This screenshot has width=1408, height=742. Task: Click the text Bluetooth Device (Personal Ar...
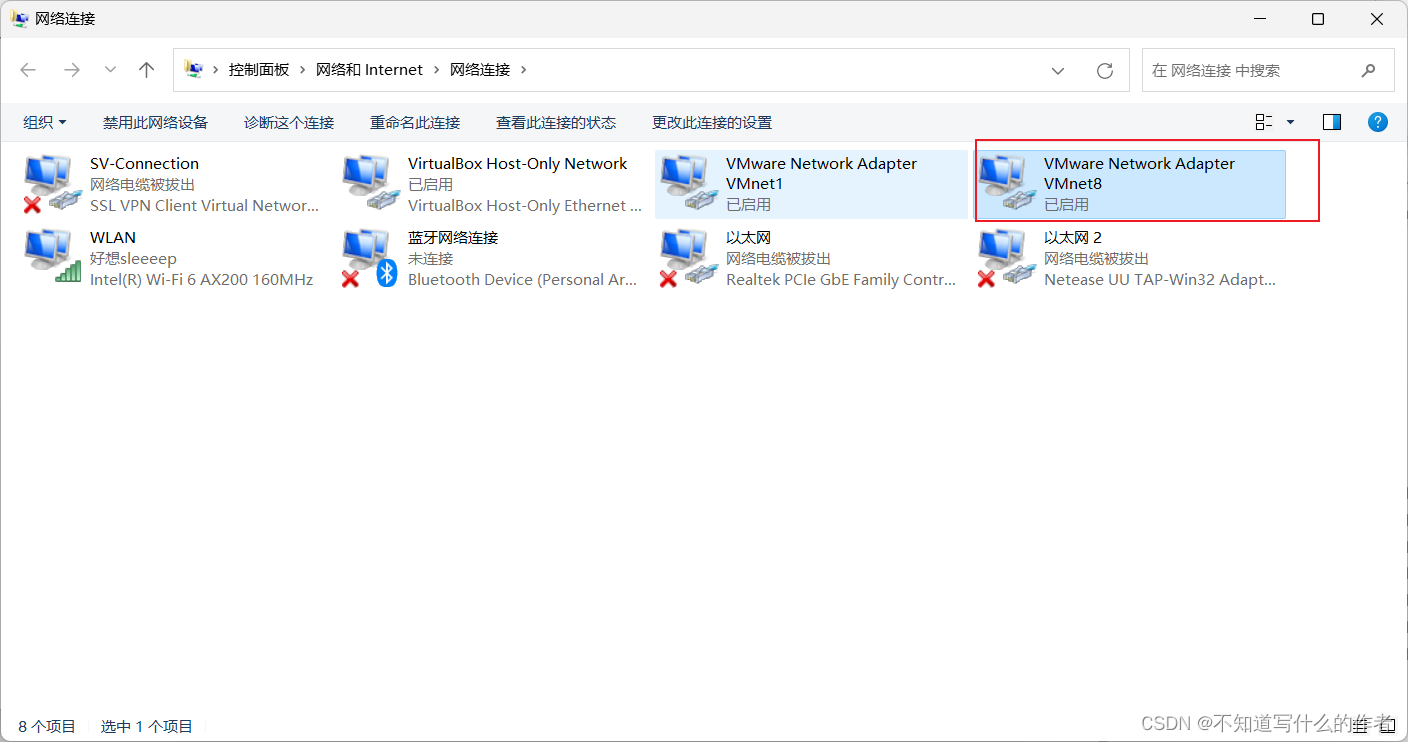pyautogui.click(x=523, y=280)
